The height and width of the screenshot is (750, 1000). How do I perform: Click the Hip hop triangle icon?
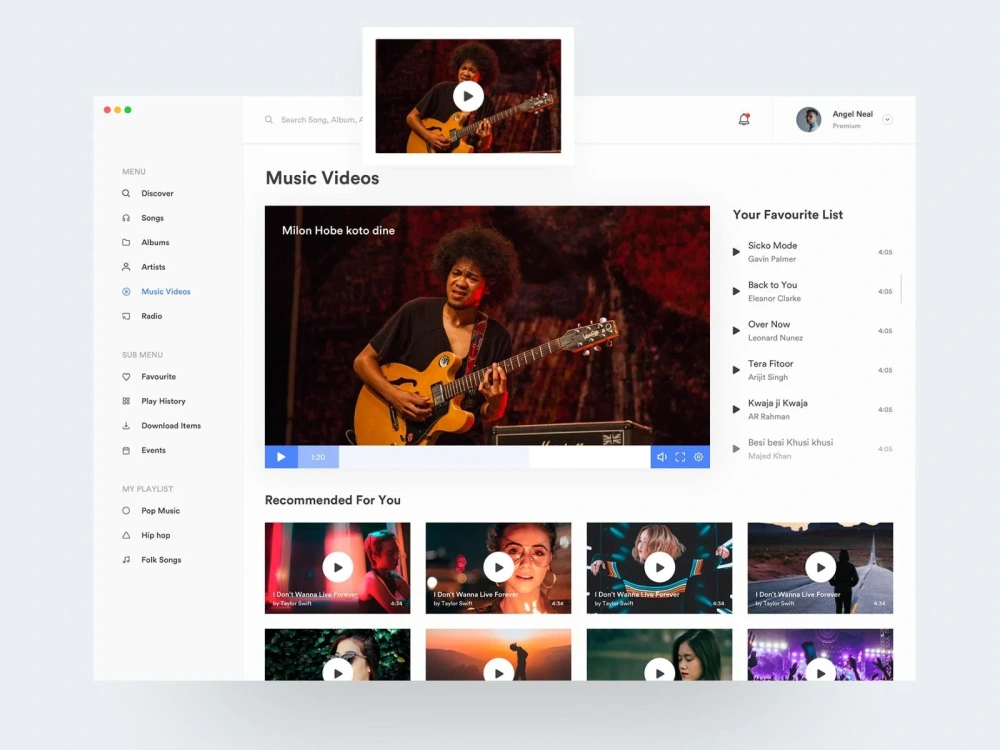tap(126, 535)
